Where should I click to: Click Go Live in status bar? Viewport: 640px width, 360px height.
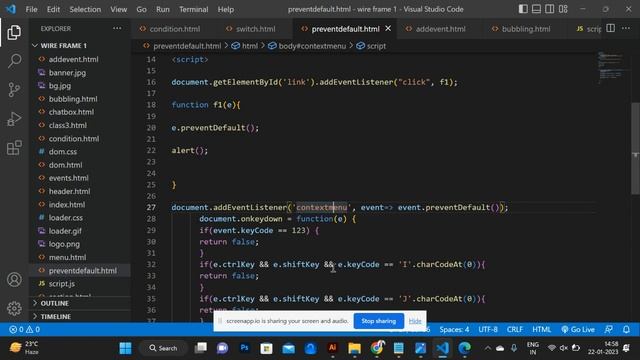578,329
